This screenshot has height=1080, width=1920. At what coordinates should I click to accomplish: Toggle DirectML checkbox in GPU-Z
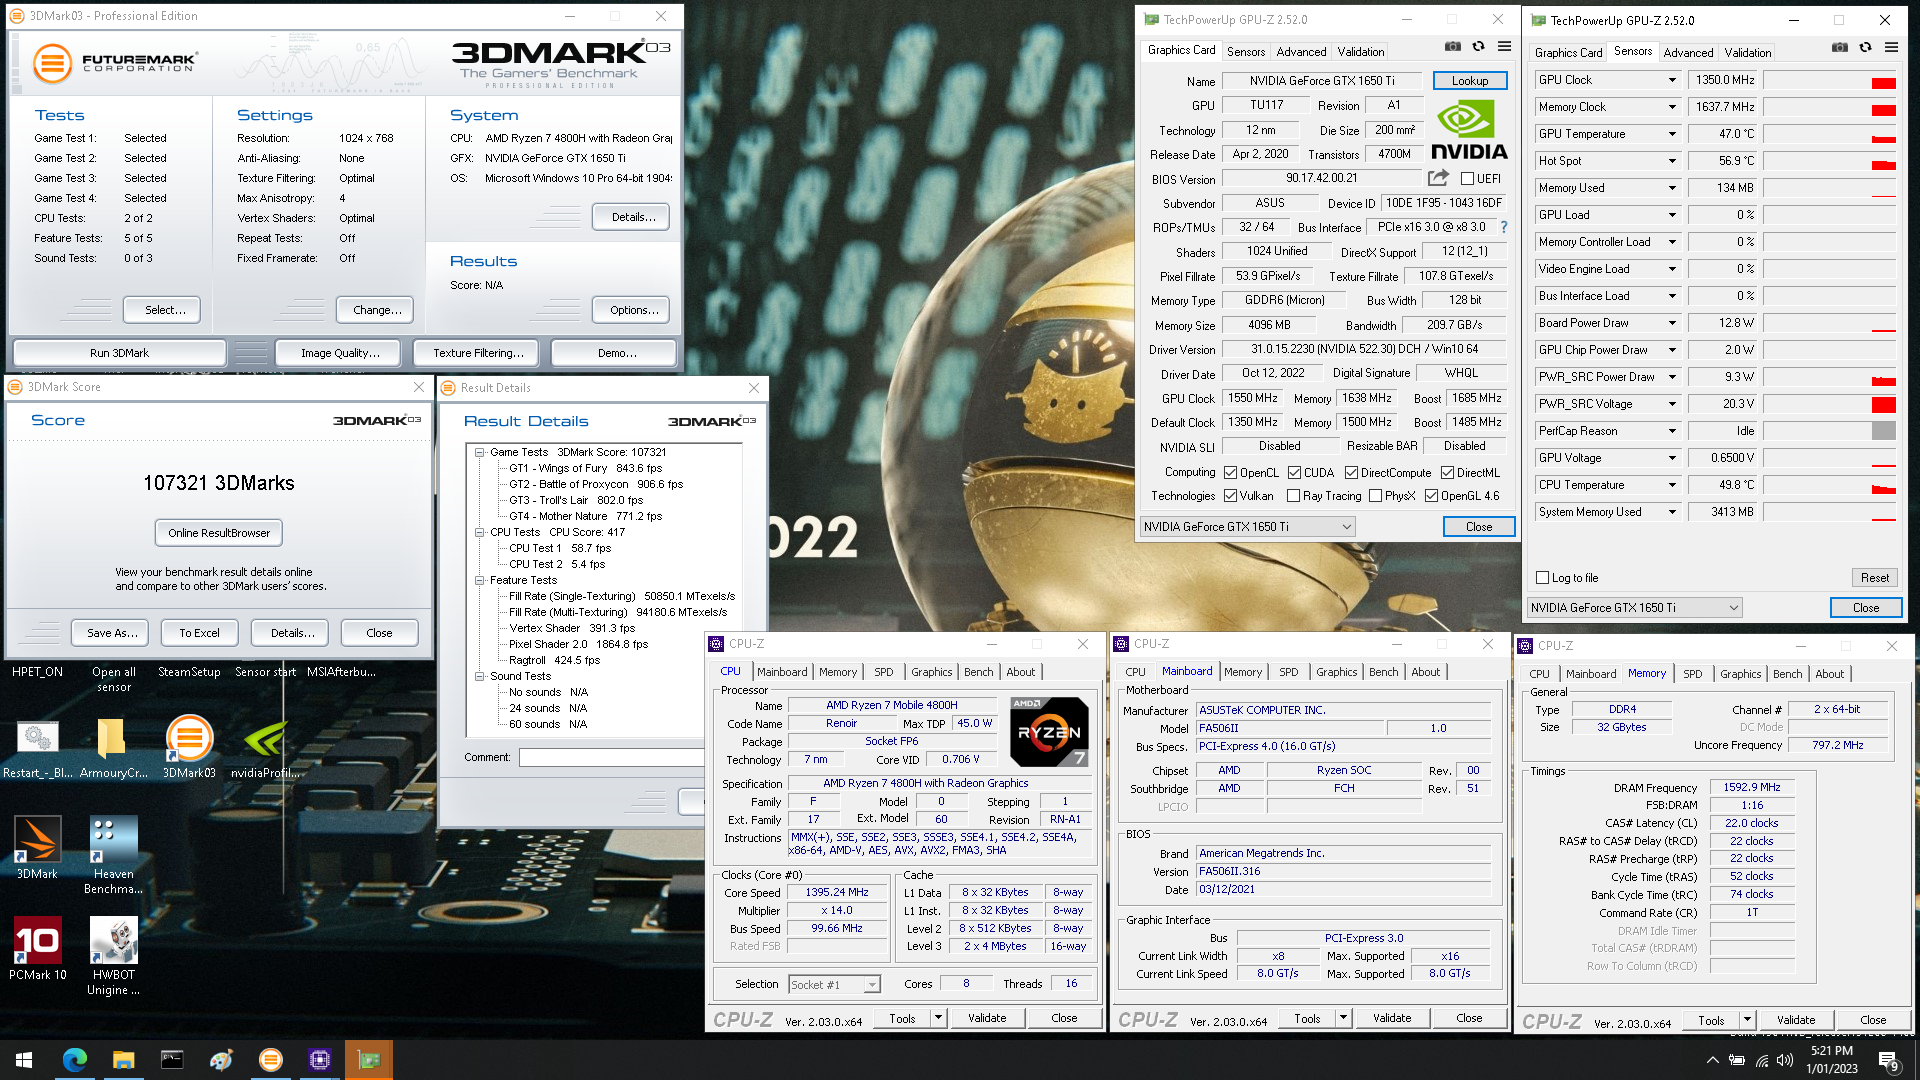pyautogui.click(x=1447, y=473)
